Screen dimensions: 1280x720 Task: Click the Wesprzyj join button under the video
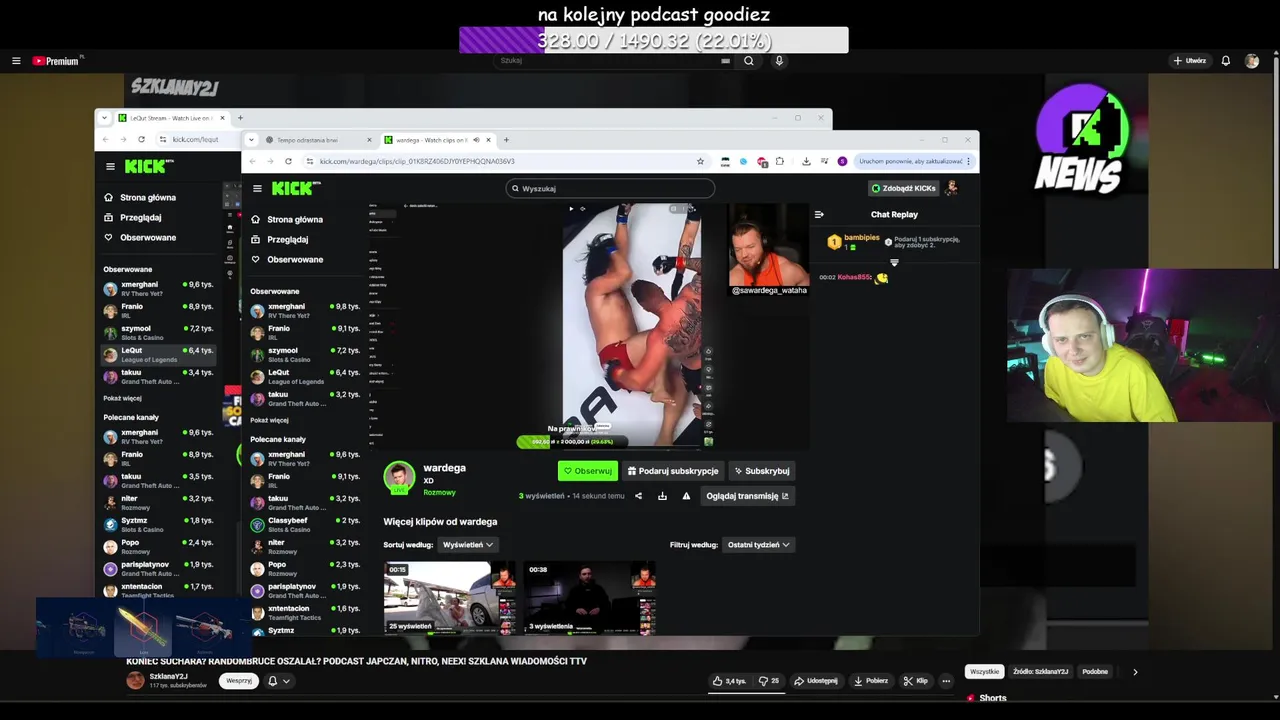(x=238, y=681)
